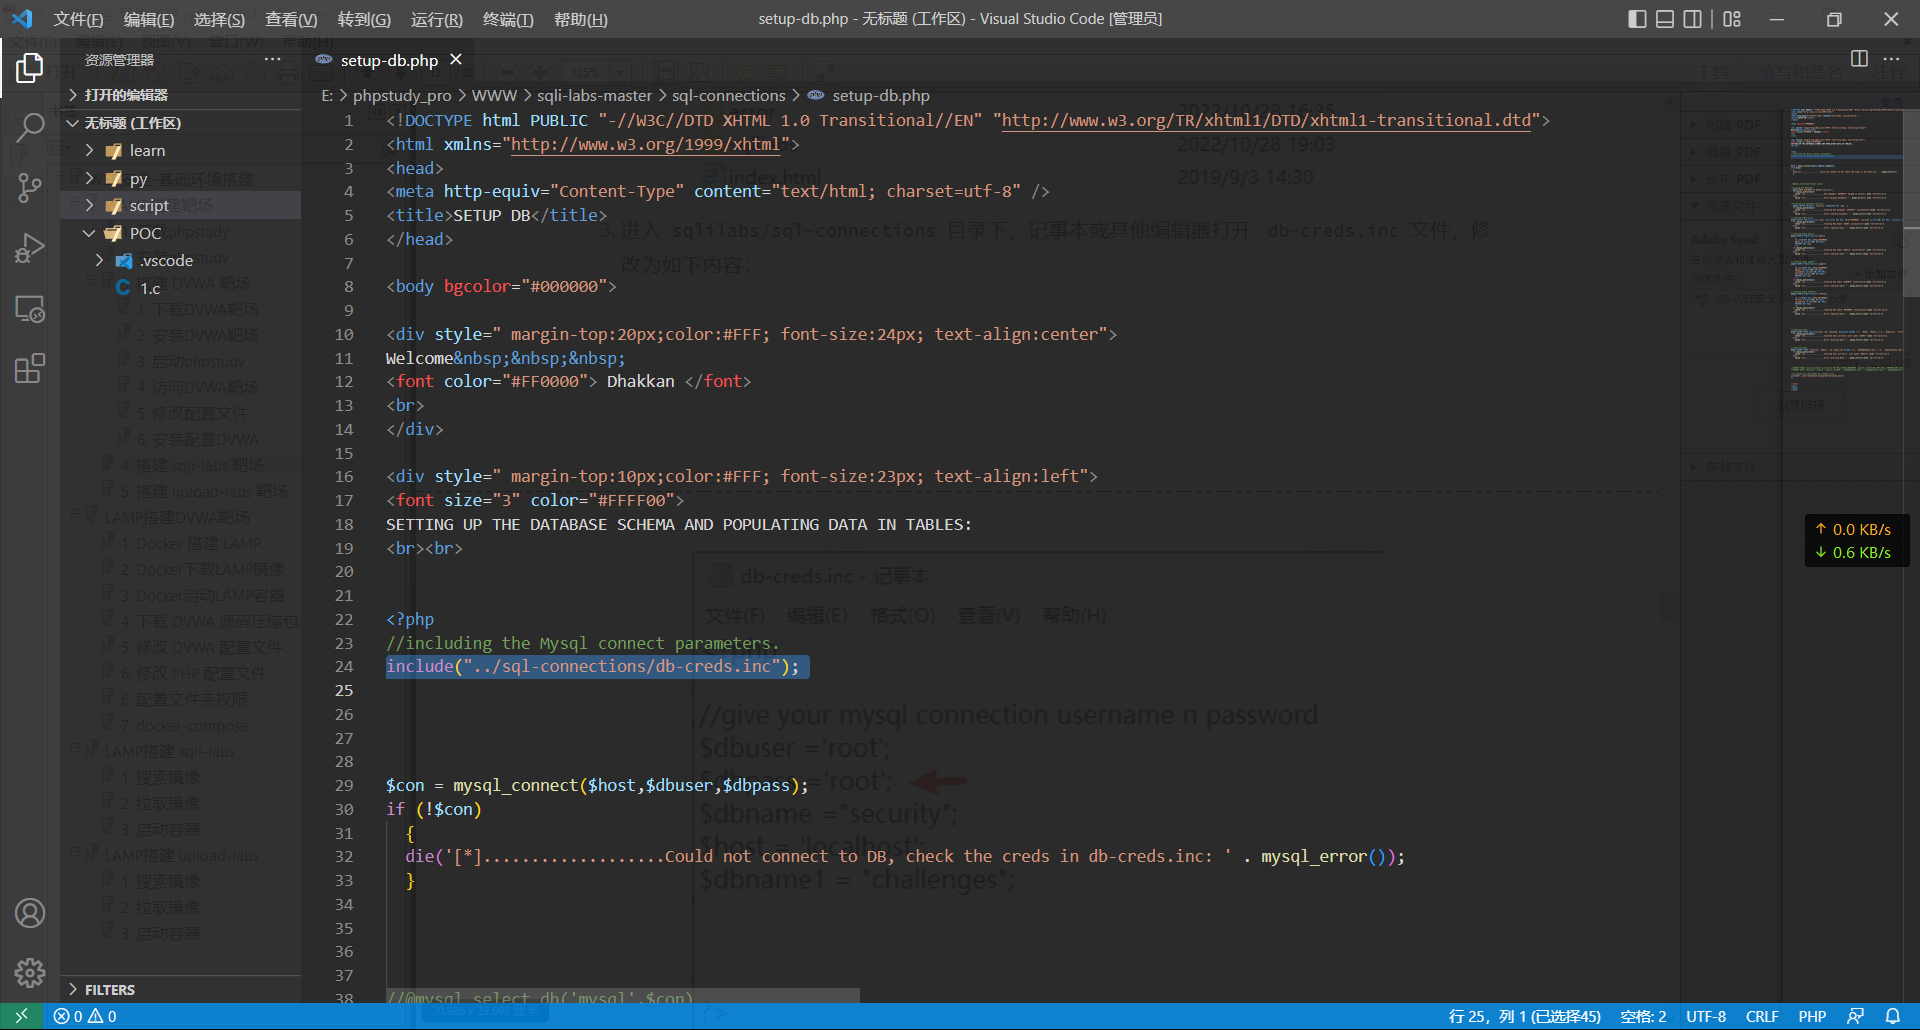Expand the learn folder
The height and width of the screenshot is (1030, 1920).
tap(180, 151)
